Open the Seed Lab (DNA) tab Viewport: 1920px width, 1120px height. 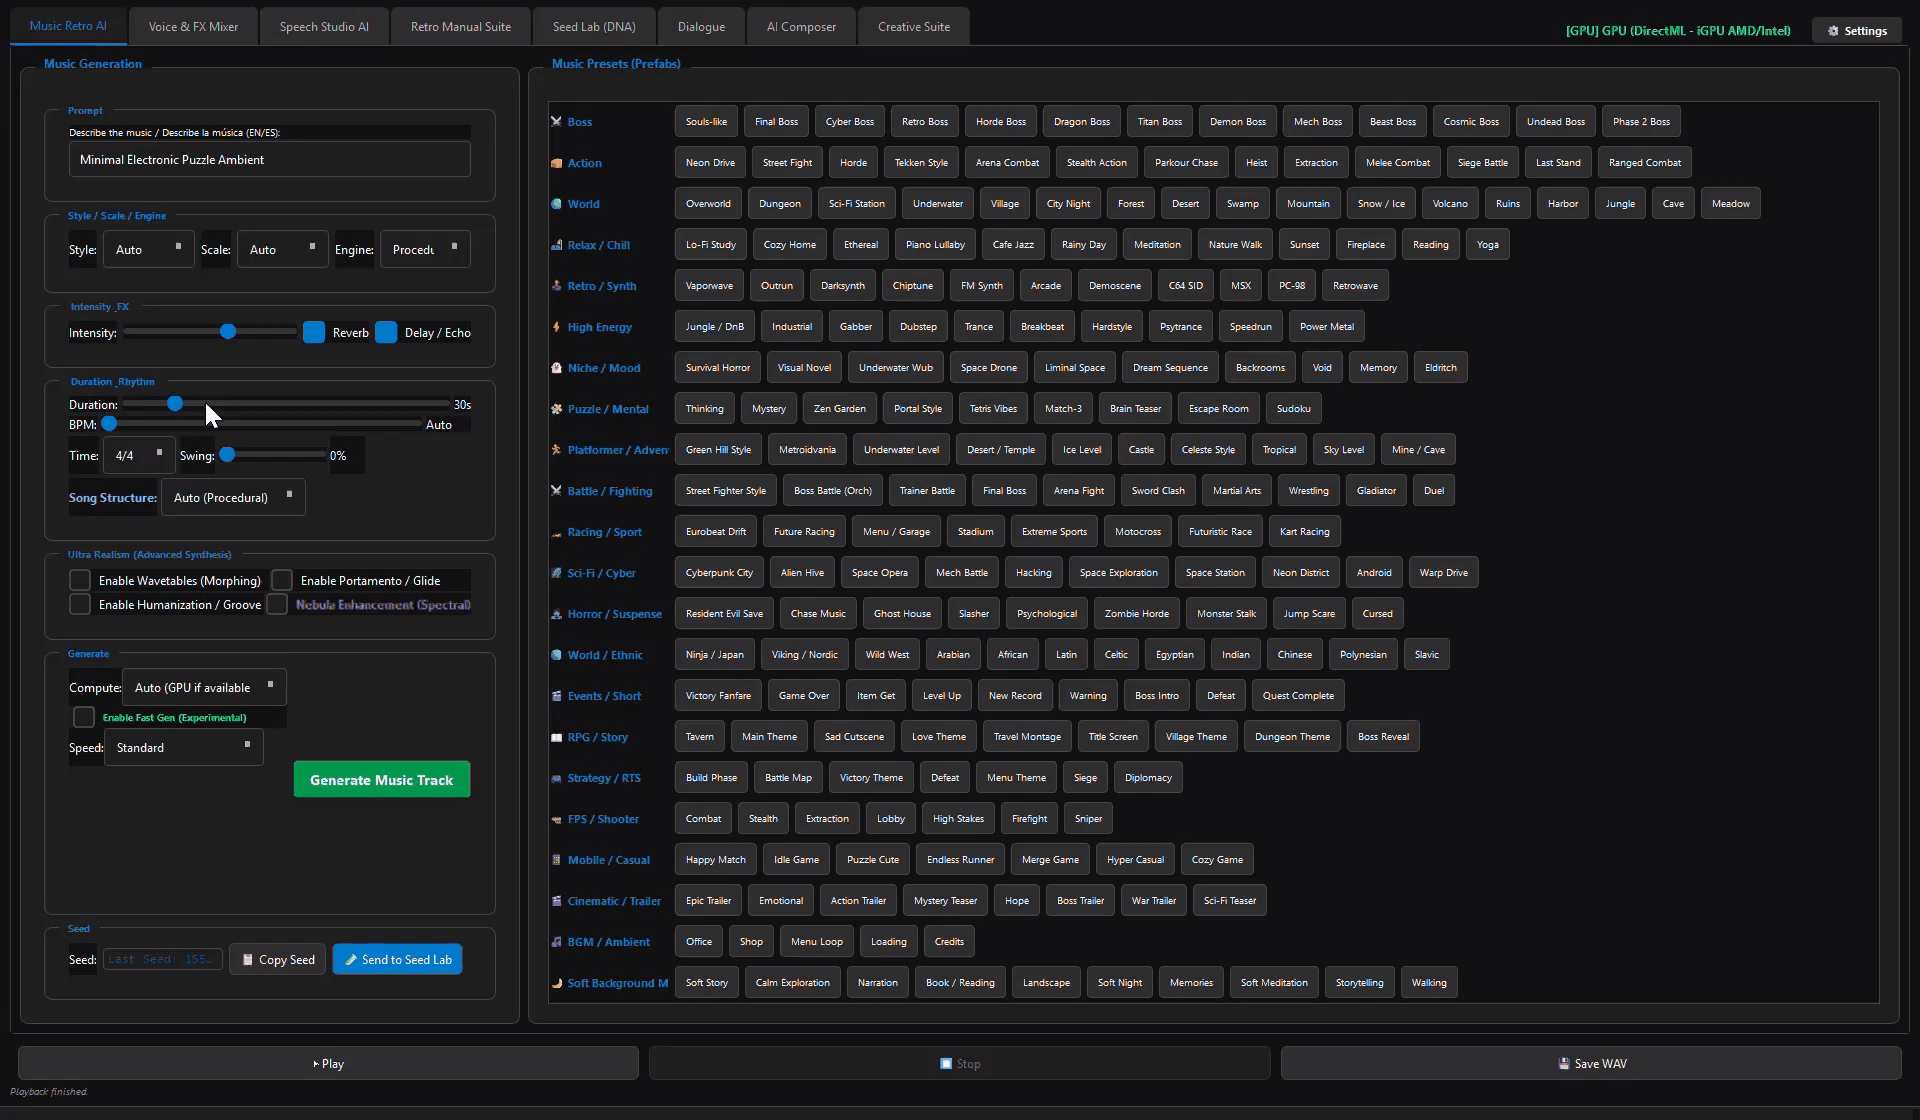click(594, 27)
